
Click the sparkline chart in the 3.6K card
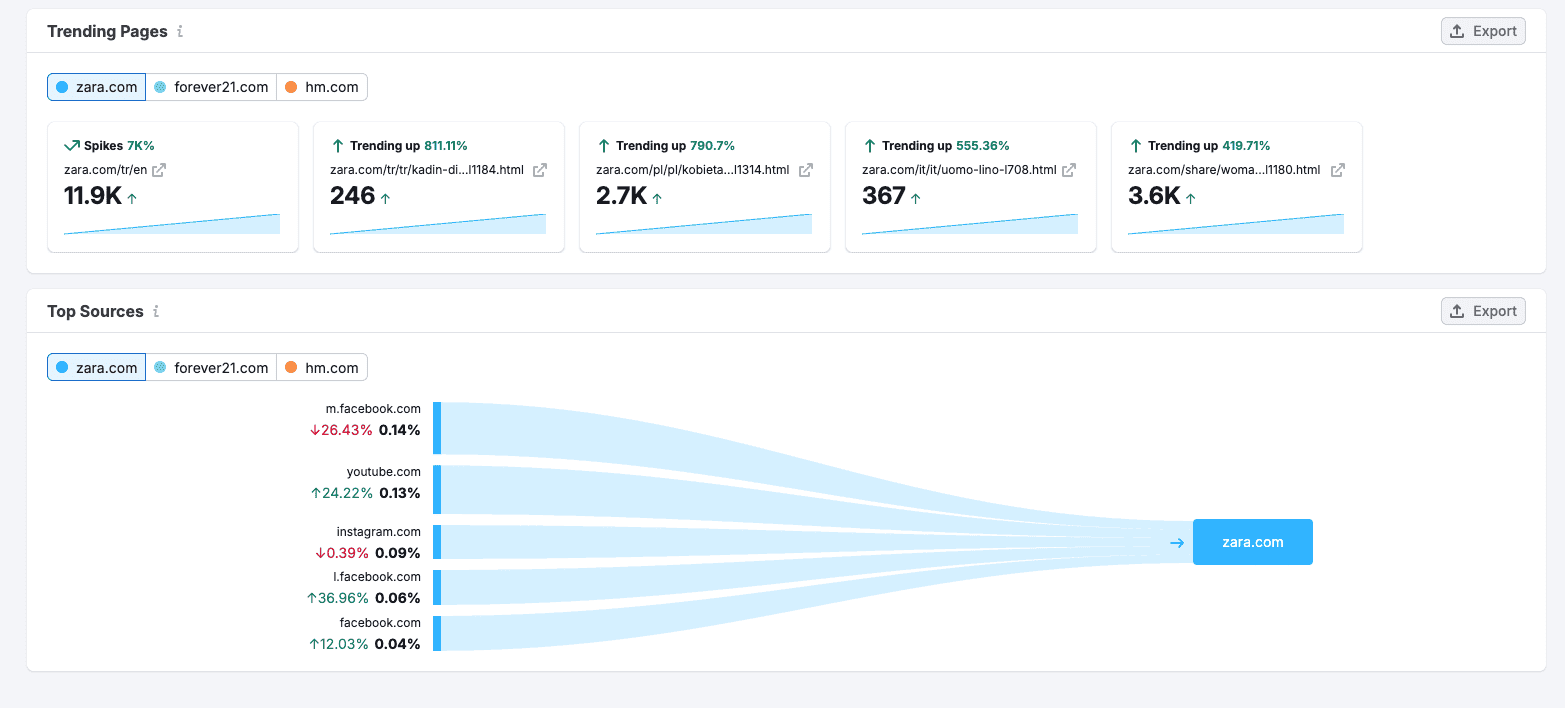coord(1236,224)
